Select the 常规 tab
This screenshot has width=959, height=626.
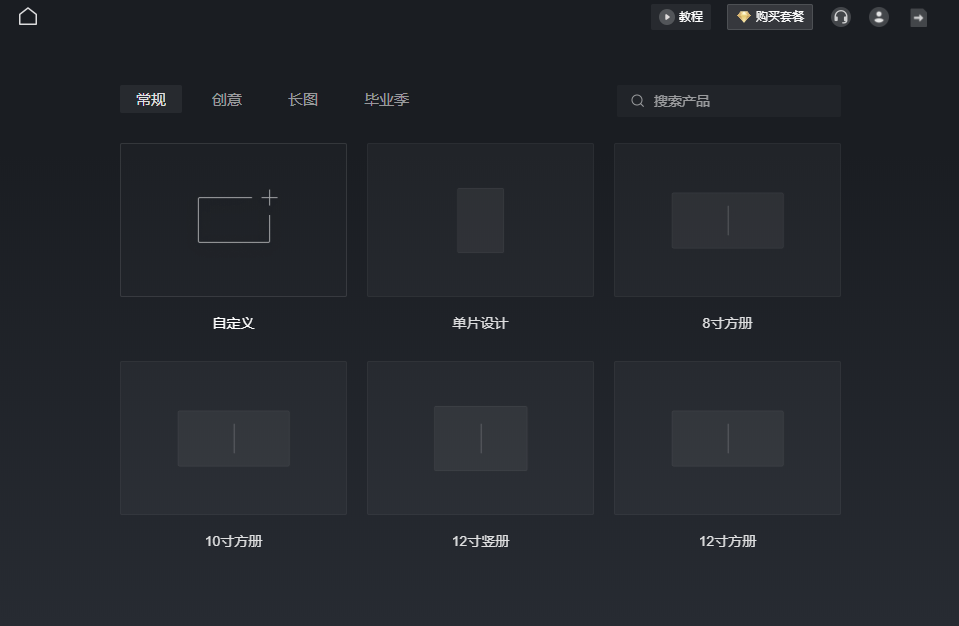coord(151,99)
